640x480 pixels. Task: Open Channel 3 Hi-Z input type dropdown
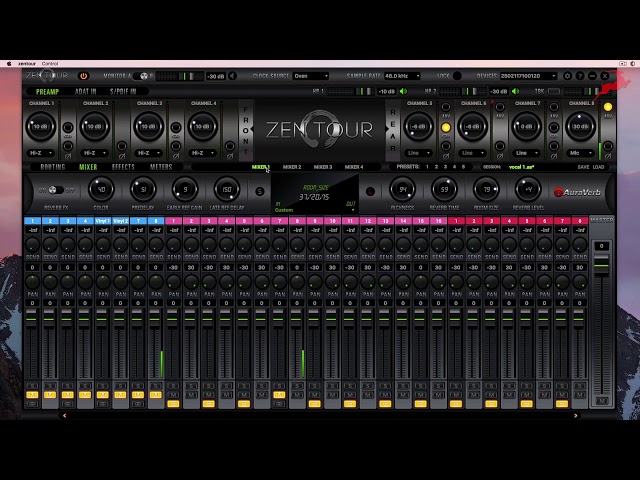point(149,153)
